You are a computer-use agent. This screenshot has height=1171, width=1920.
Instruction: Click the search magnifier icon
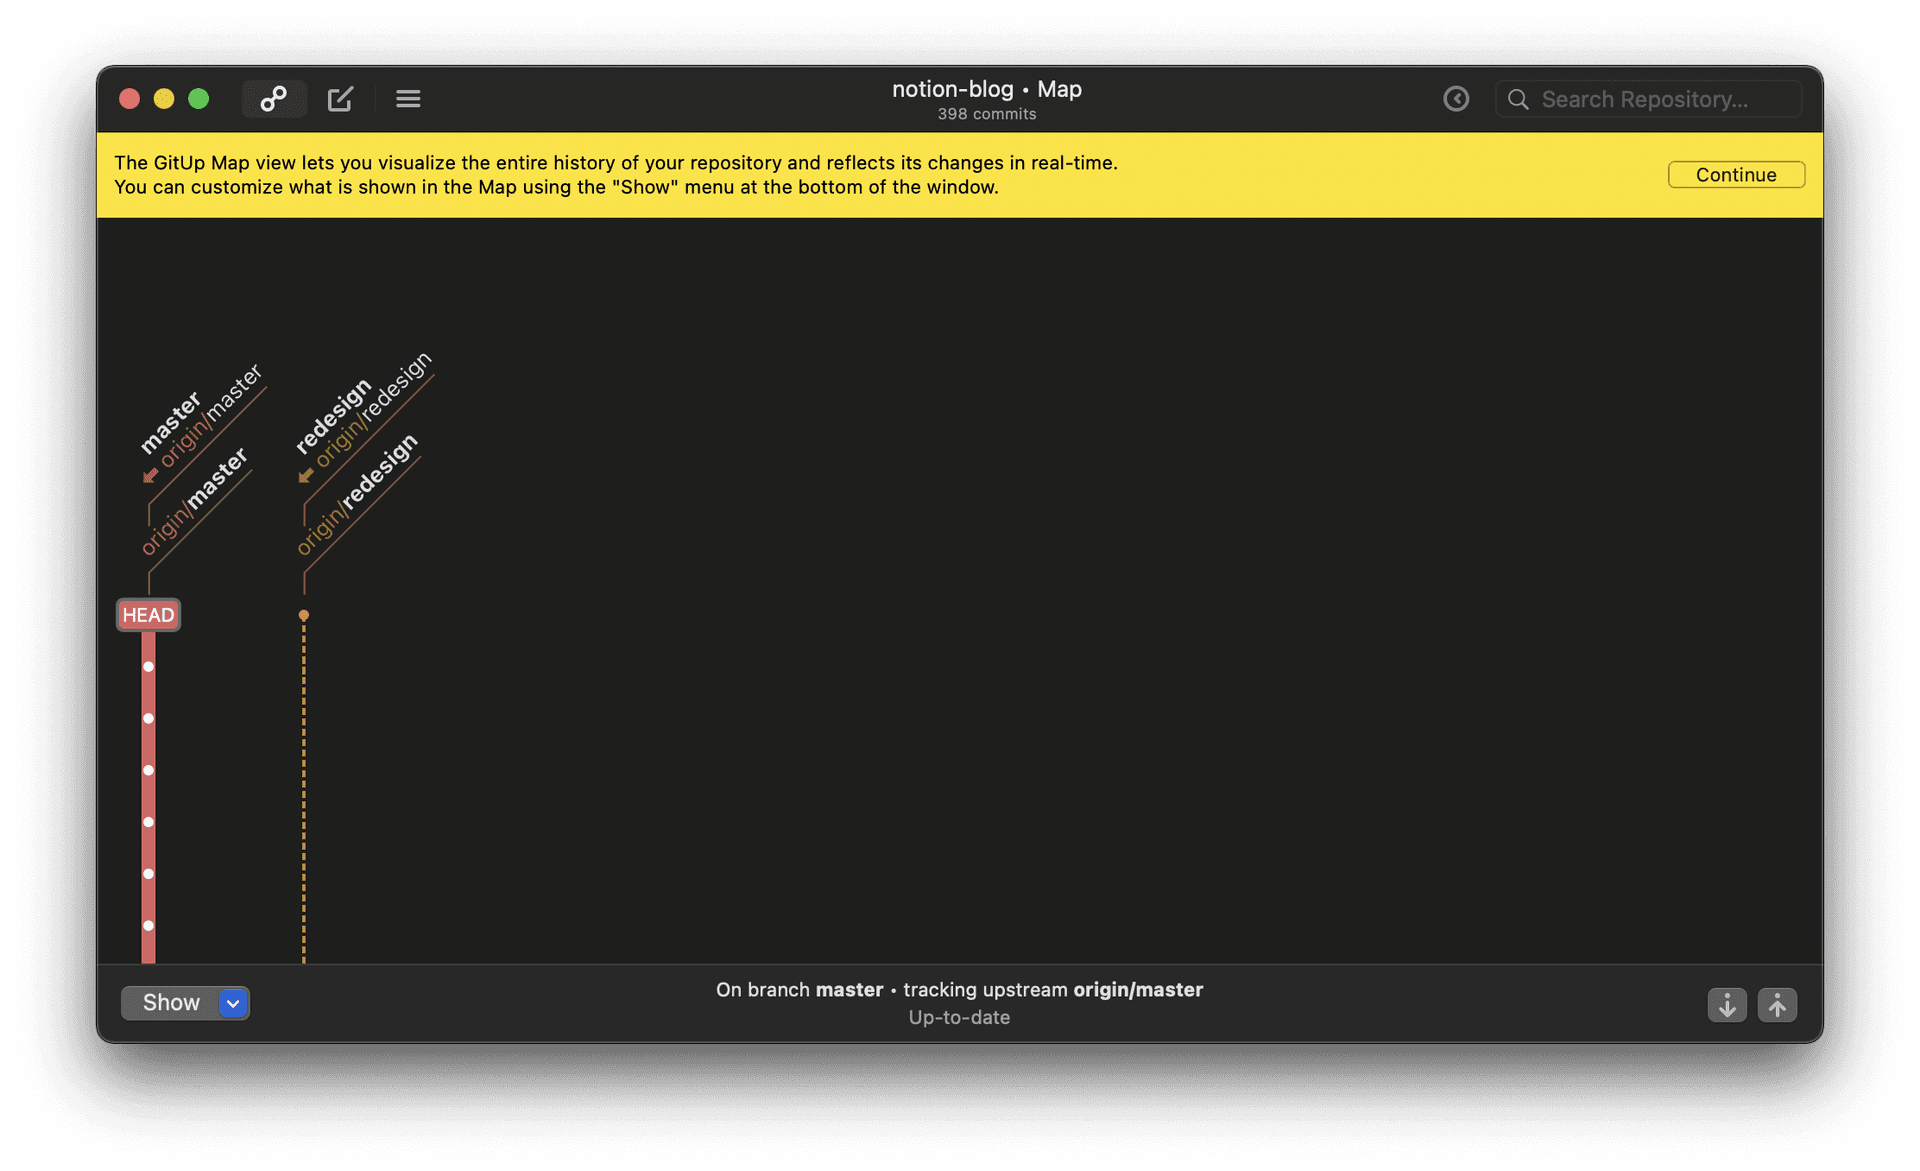pyautogui.click(x=1518, y=99)
